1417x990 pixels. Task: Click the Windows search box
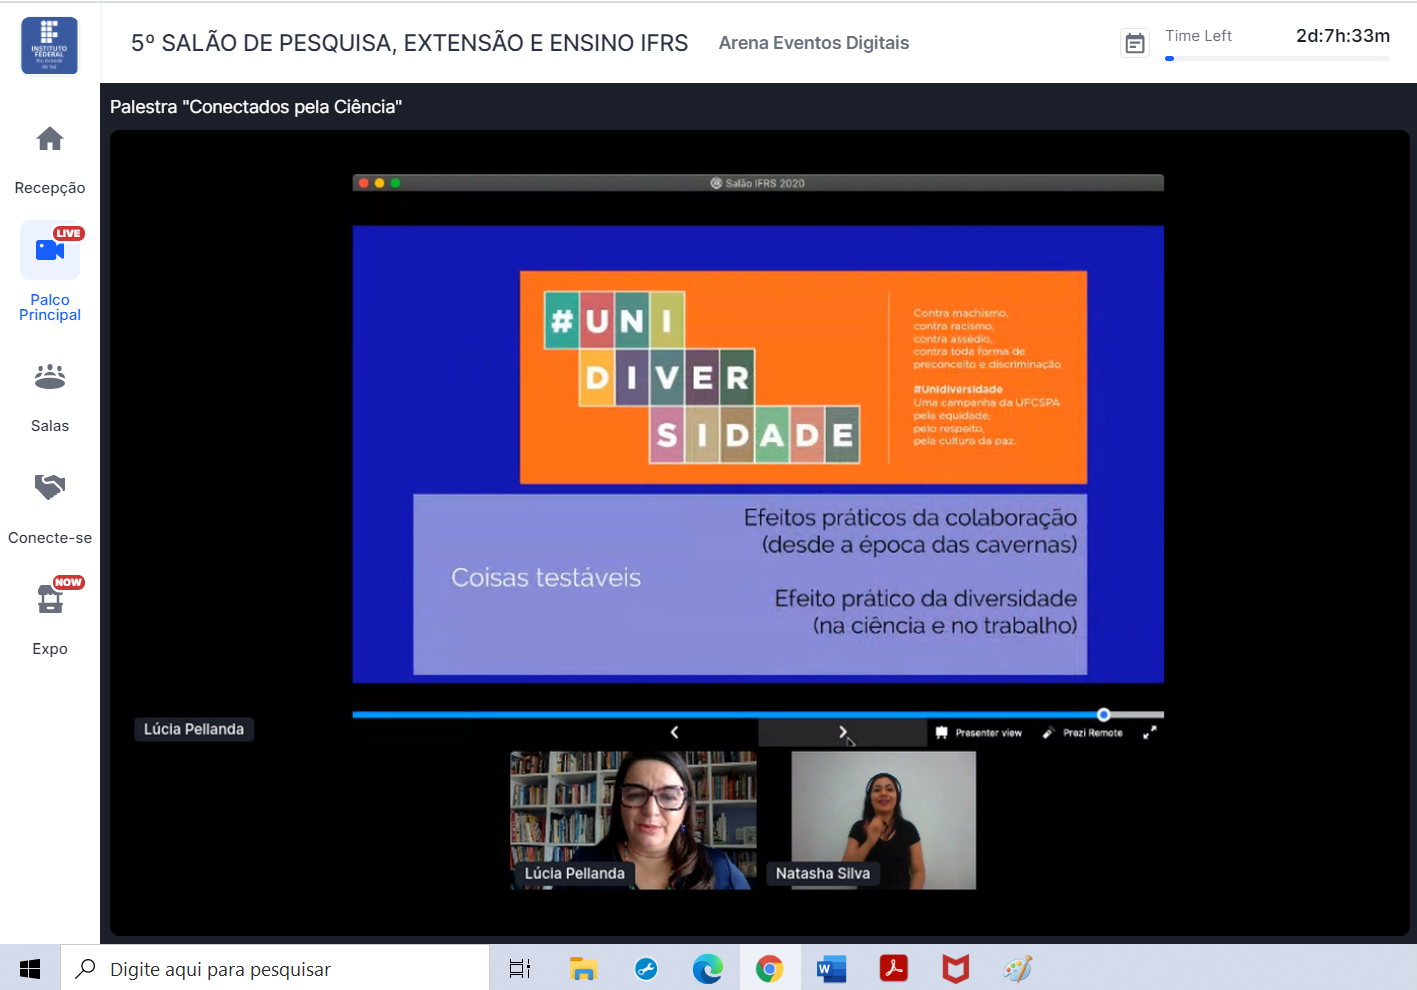pos(275,969)
